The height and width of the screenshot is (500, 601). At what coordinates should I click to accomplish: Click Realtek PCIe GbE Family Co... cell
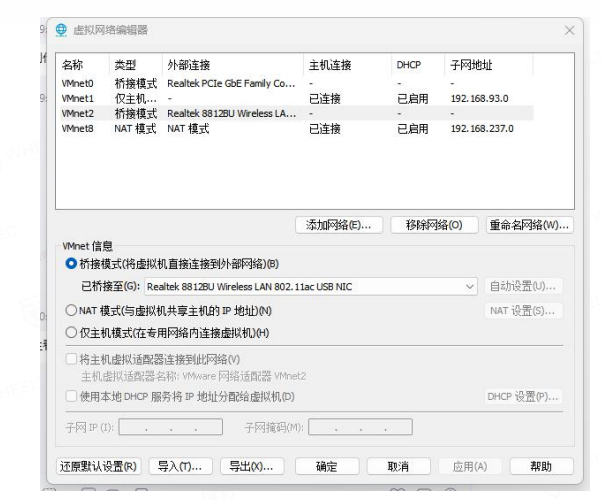click(232, 84)
